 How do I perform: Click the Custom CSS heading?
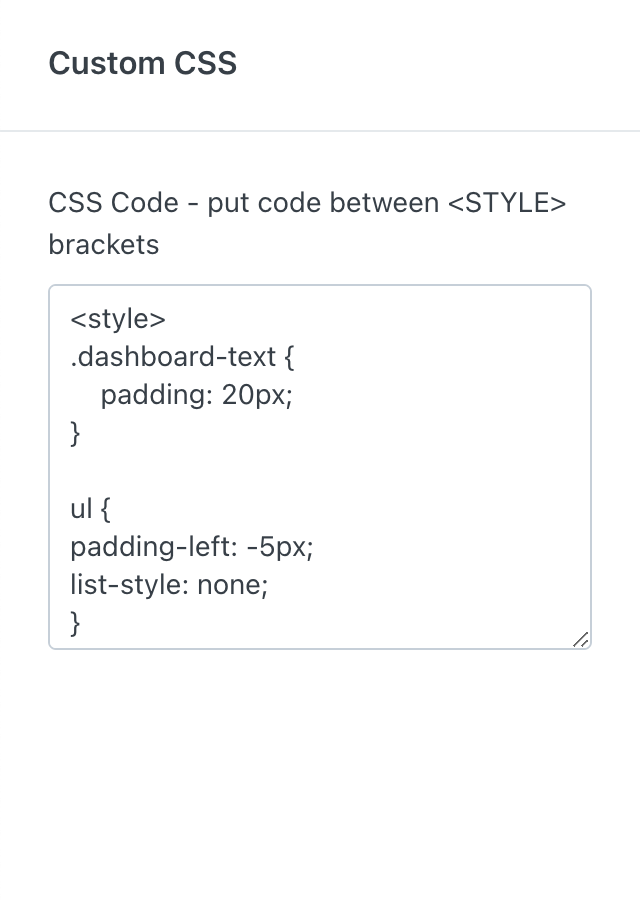pos(142,64)
